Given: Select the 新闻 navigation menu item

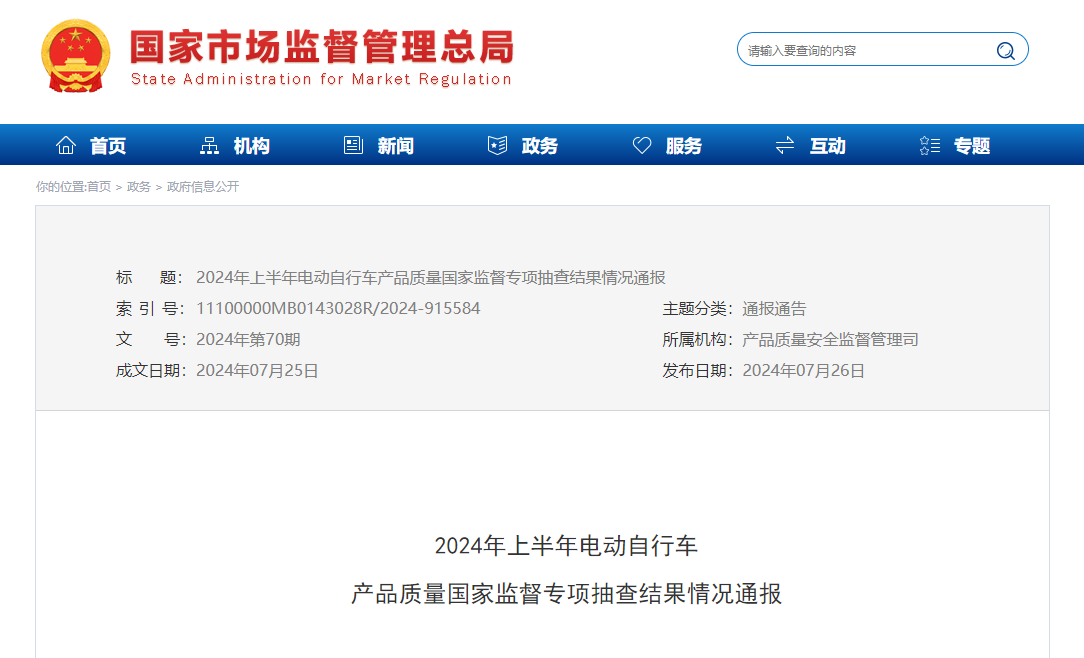Looking at the screenshot, I should (396, 146).
